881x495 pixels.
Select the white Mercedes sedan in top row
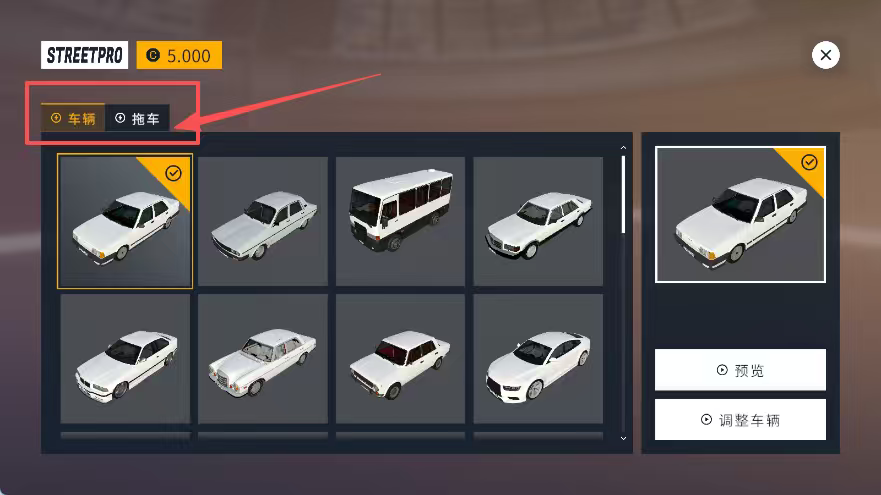pos(538,221)
